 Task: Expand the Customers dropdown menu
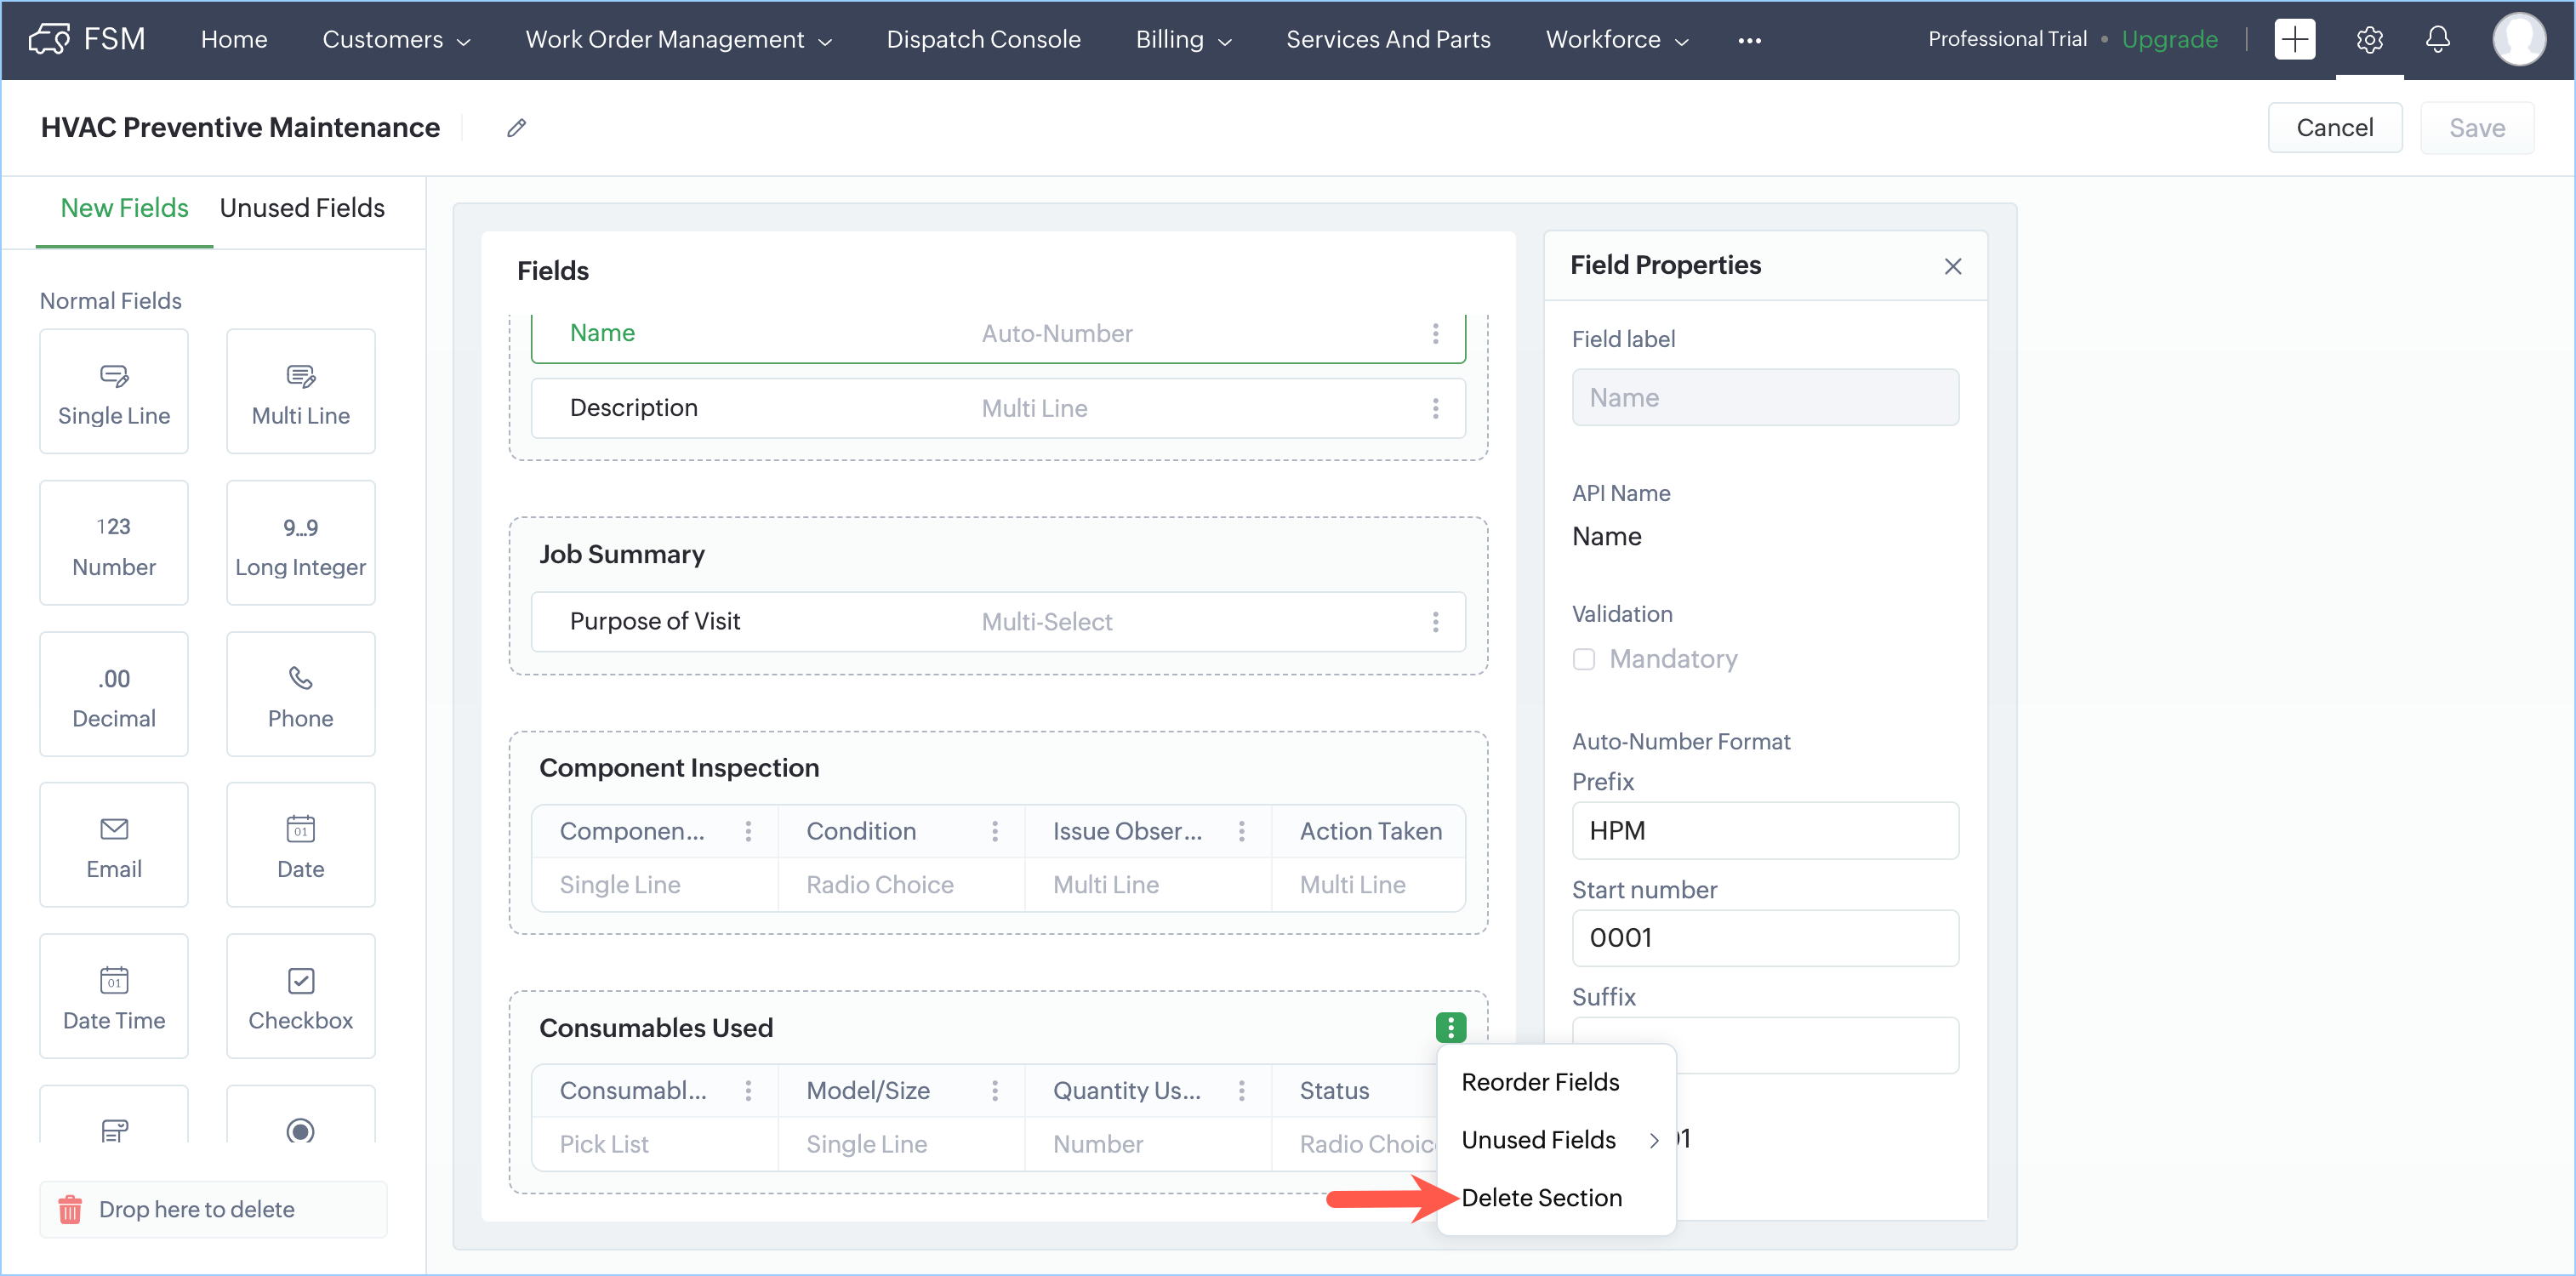396,40
